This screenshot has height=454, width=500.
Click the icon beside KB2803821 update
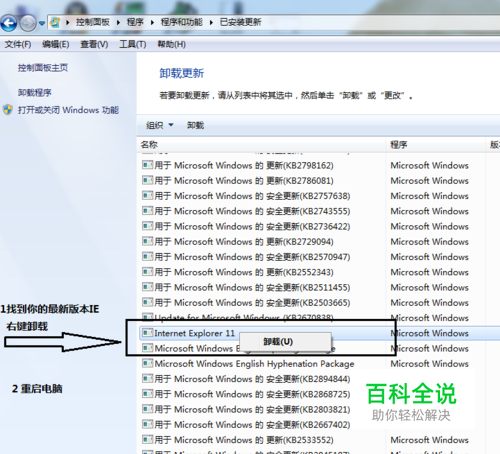(147, 409)
